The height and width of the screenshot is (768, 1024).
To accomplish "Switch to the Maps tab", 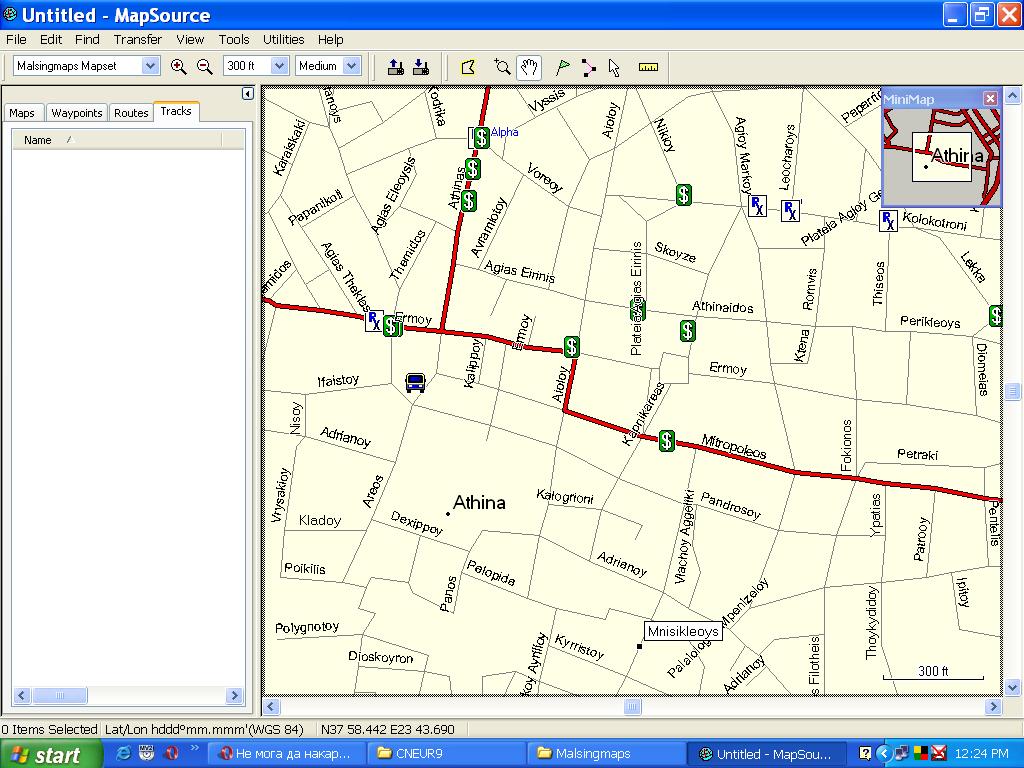I will click(x=22, y=113).
